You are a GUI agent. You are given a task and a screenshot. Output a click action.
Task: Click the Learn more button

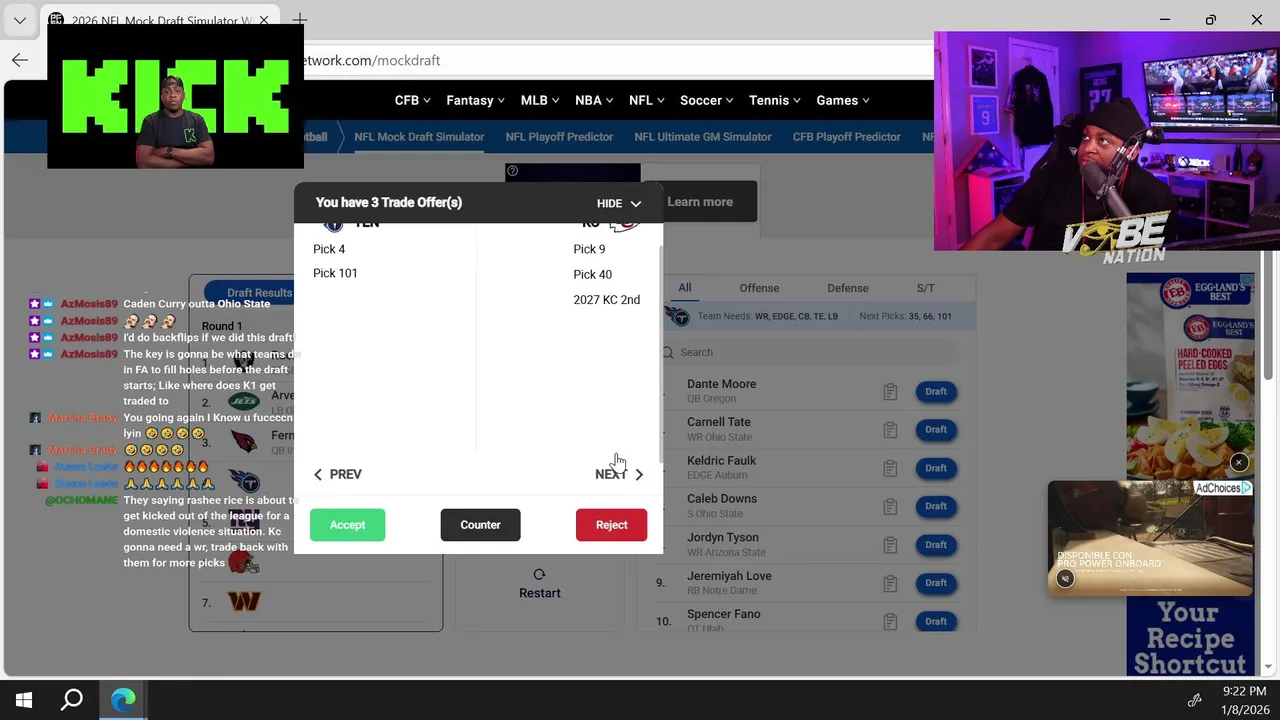click(x=700, y=202)
